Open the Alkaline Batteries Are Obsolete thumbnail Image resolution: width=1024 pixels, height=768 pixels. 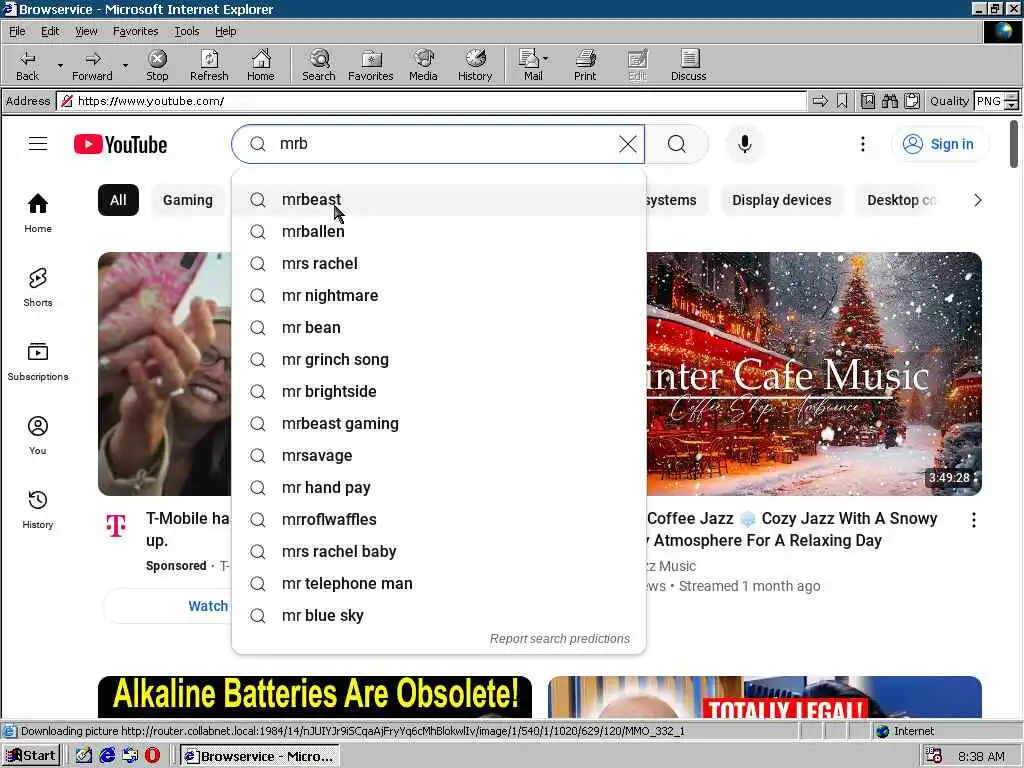pyautogui.click(x=315, y=696)
